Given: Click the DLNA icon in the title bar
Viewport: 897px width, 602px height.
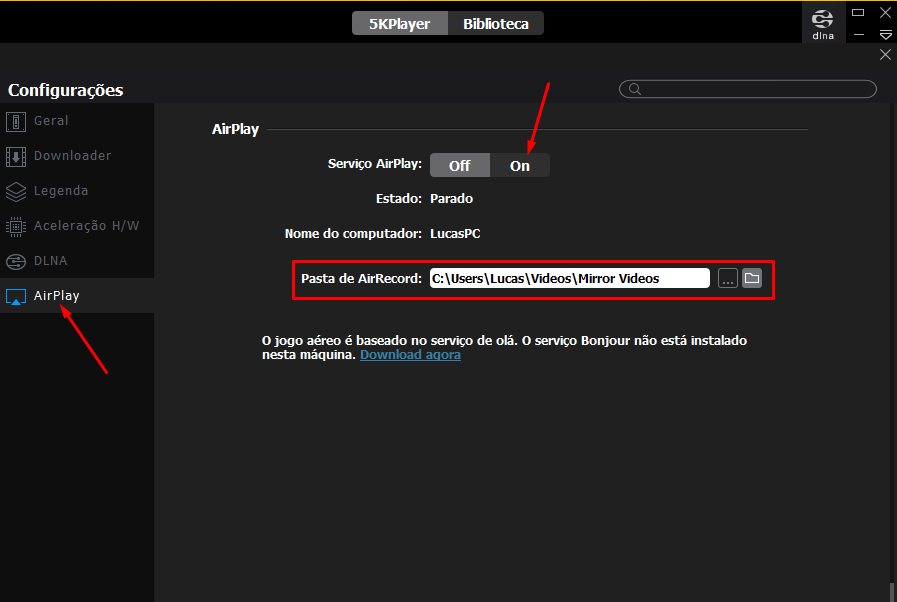Looking at the screenshot, I should coord(822,22).
